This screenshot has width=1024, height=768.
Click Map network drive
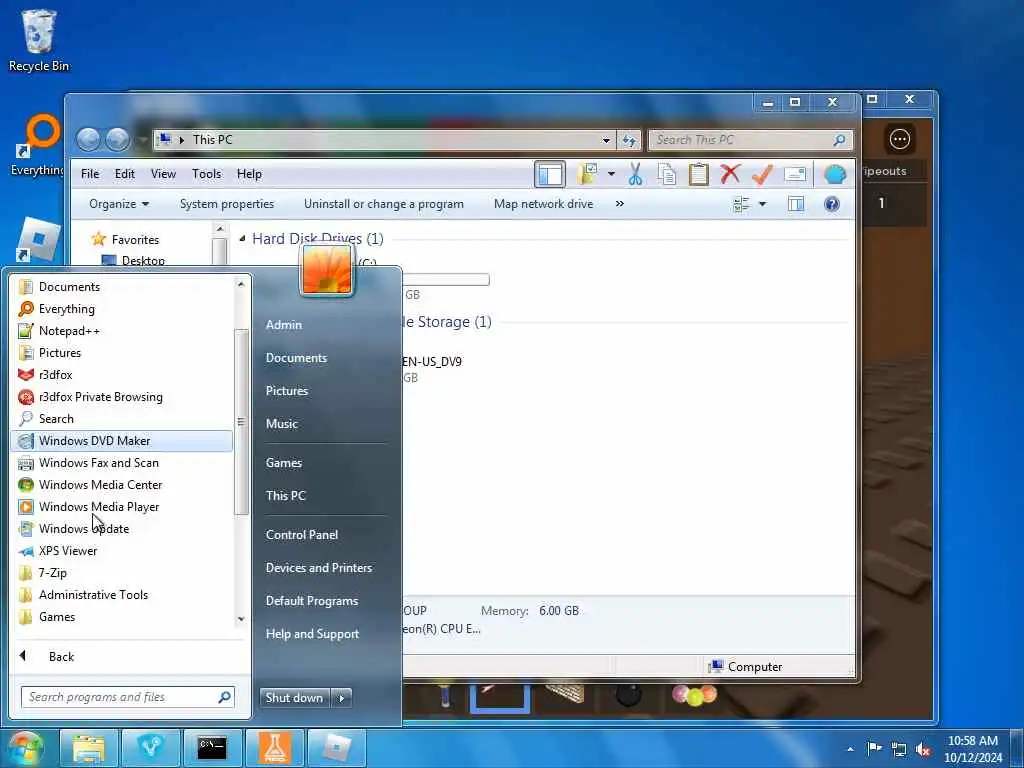pyautogui.click(x=543, y=204)
